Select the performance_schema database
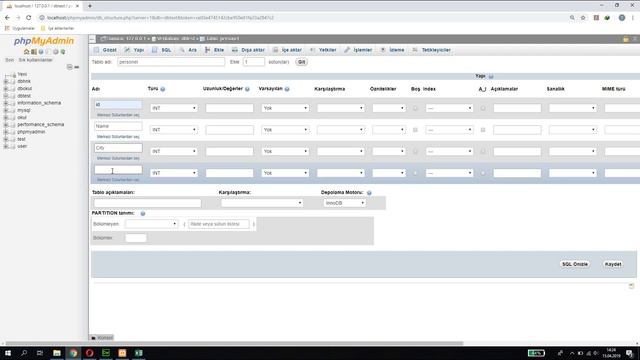The image size is (640, 360). pos(40,124)
